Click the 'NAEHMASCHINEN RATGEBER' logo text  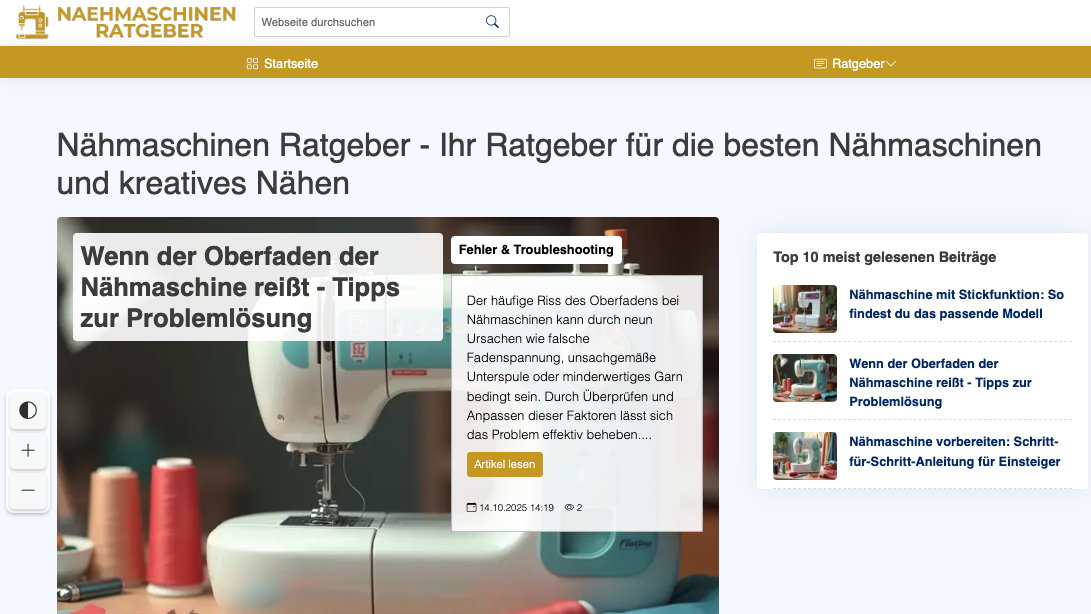pyautogui.click(x=146, y=22)
